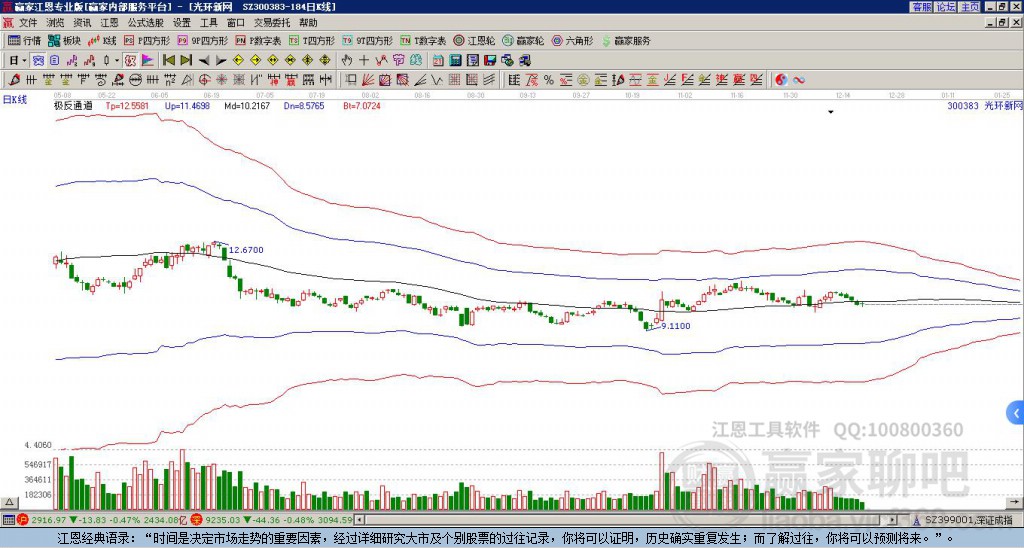Image resolution: width=1024 pixels, height=548 pixels.
Task: Select the zigzag wave line tool
Action: 437,80
